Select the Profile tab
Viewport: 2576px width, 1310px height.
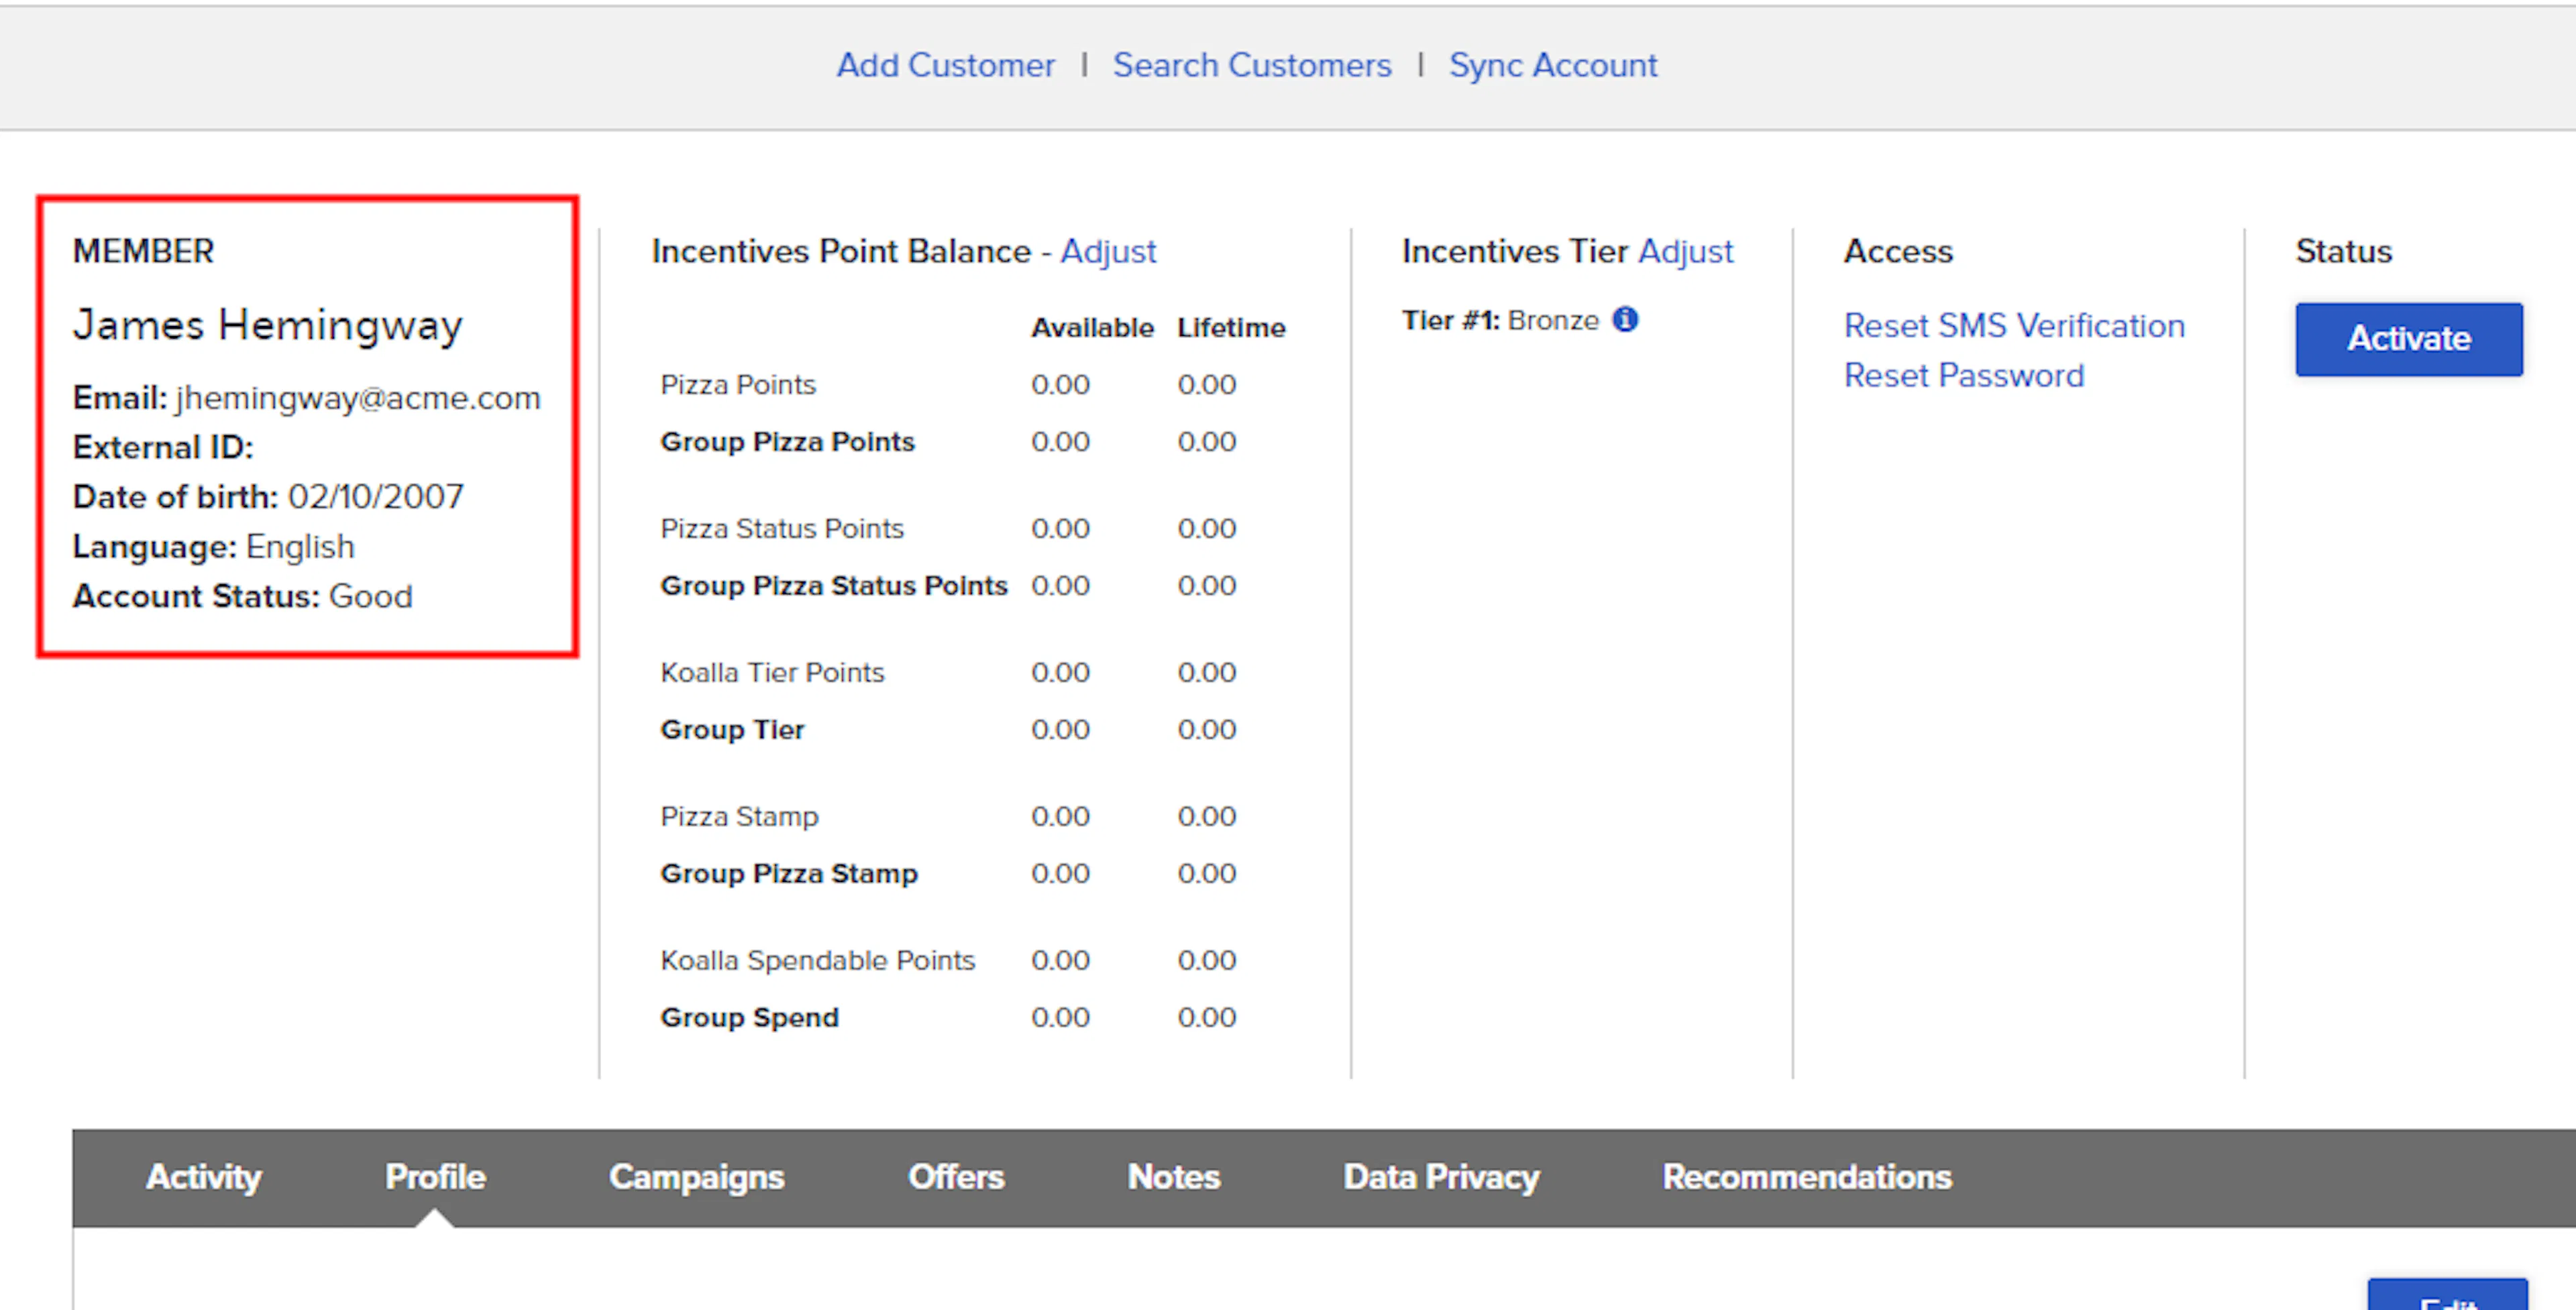tap(435, 1177)
